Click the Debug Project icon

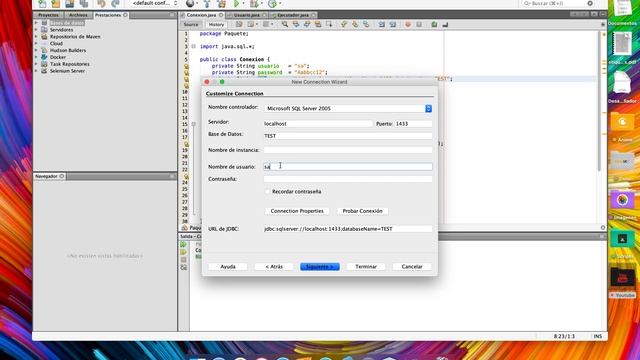(x=254, y=4)
